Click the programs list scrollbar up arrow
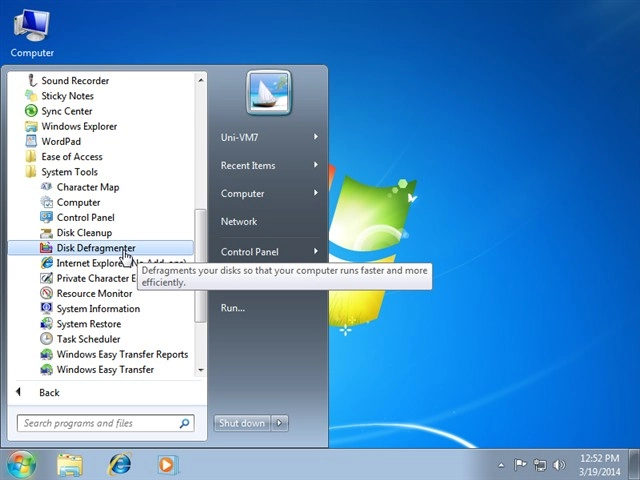 pos(201,80)
